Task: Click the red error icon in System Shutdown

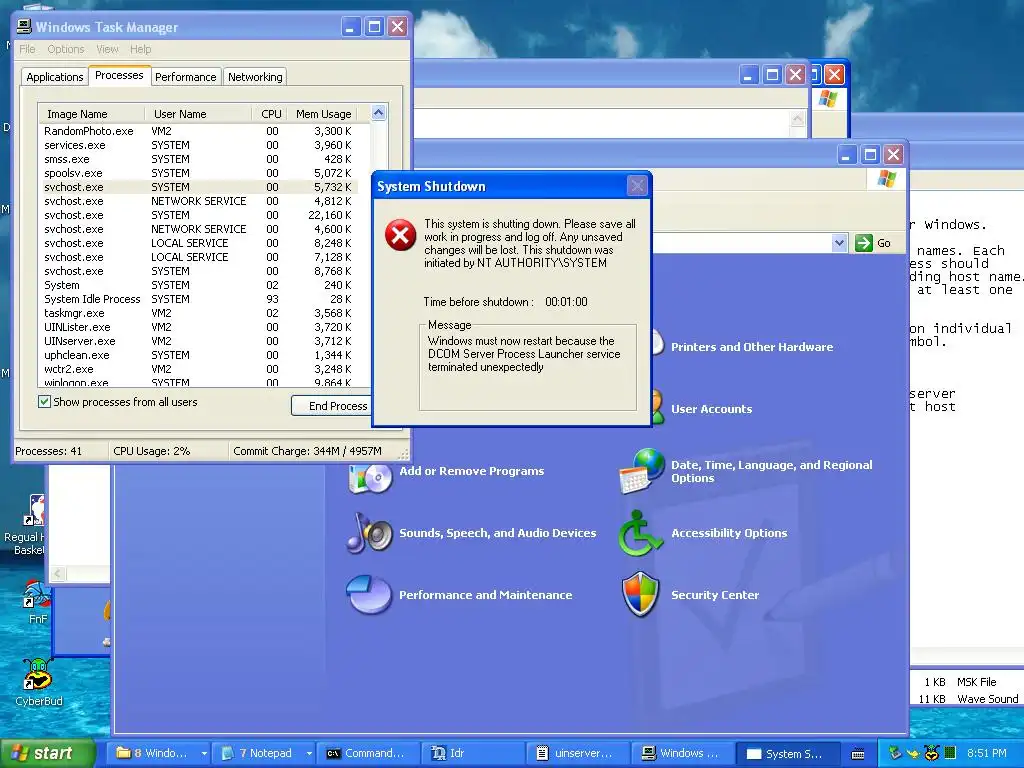Action: point(400,235)
